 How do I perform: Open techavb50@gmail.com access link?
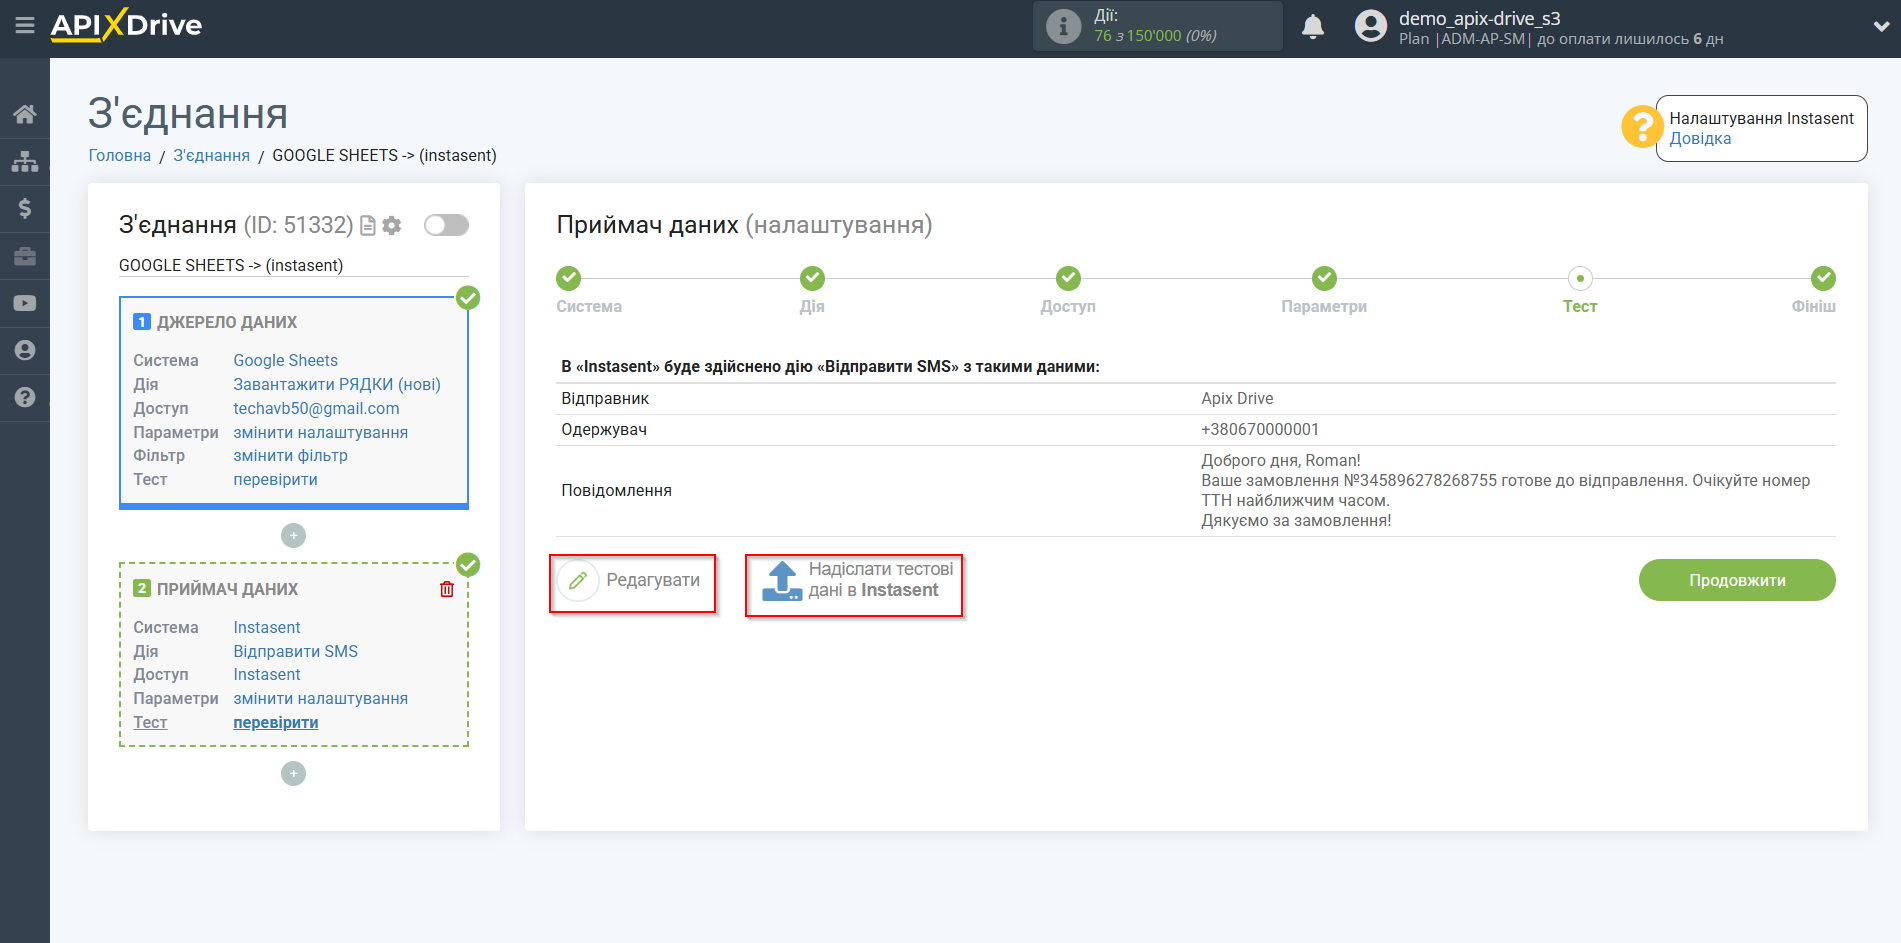[316, 408]
